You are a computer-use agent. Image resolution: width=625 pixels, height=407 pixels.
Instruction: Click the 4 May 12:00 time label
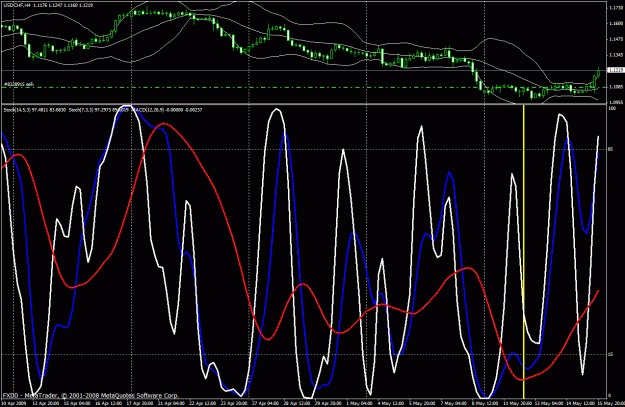click(390, 403)
